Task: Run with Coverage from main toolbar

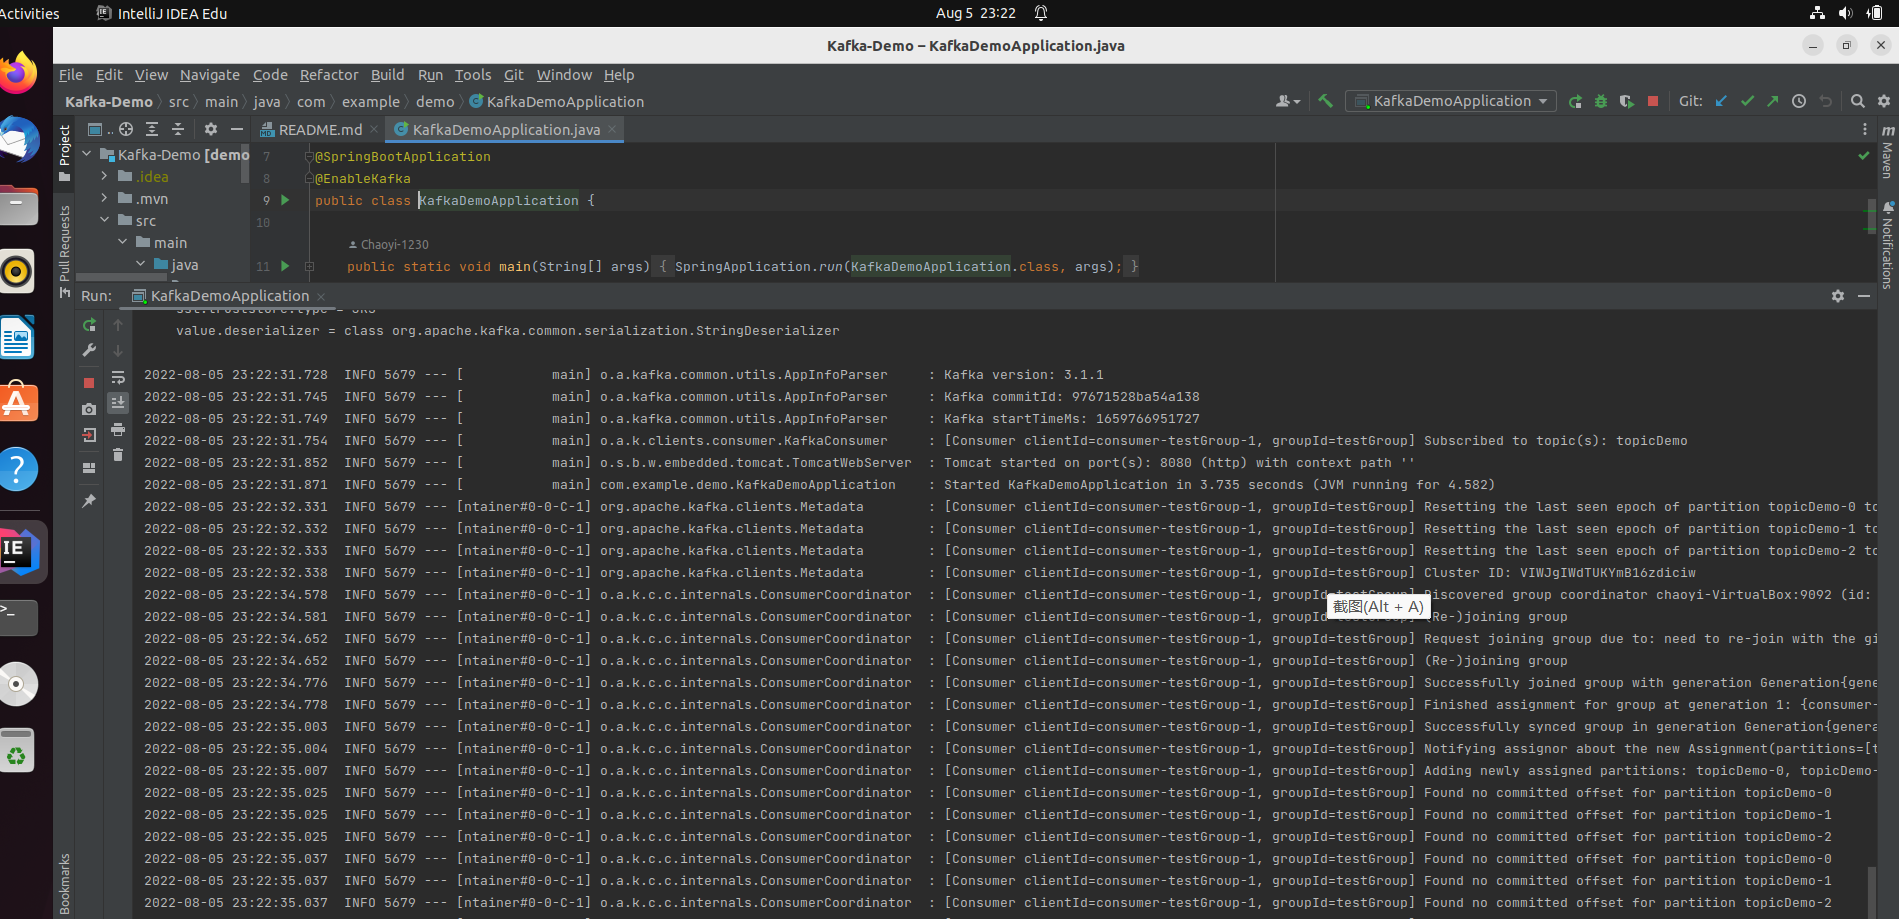Action: tap(1627, 101)
